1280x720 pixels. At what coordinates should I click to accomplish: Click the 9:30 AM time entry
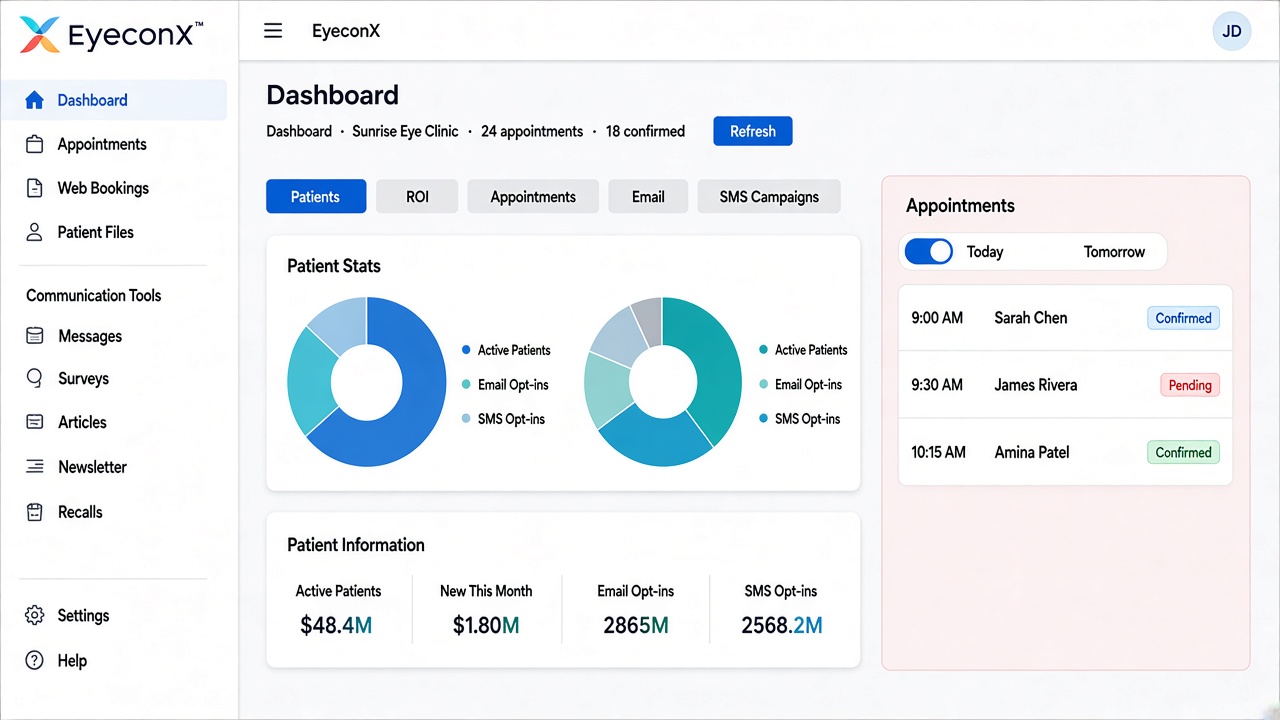tap(937, 385)
